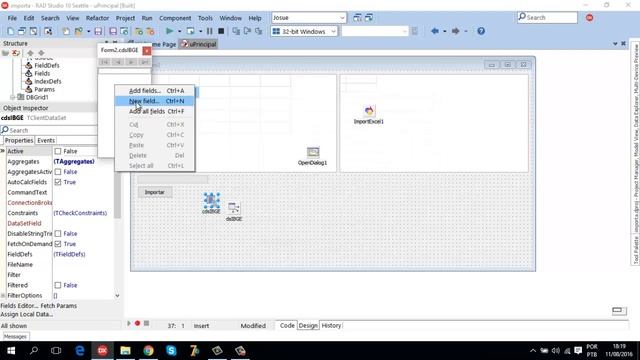Click the red delete icon in Structure toolbar
640x360 pixels.
[16, 53]
